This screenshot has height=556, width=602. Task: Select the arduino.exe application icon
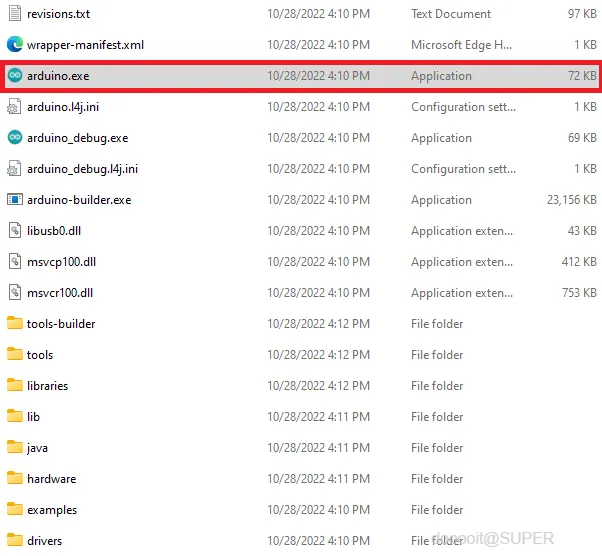click(15, 76)
